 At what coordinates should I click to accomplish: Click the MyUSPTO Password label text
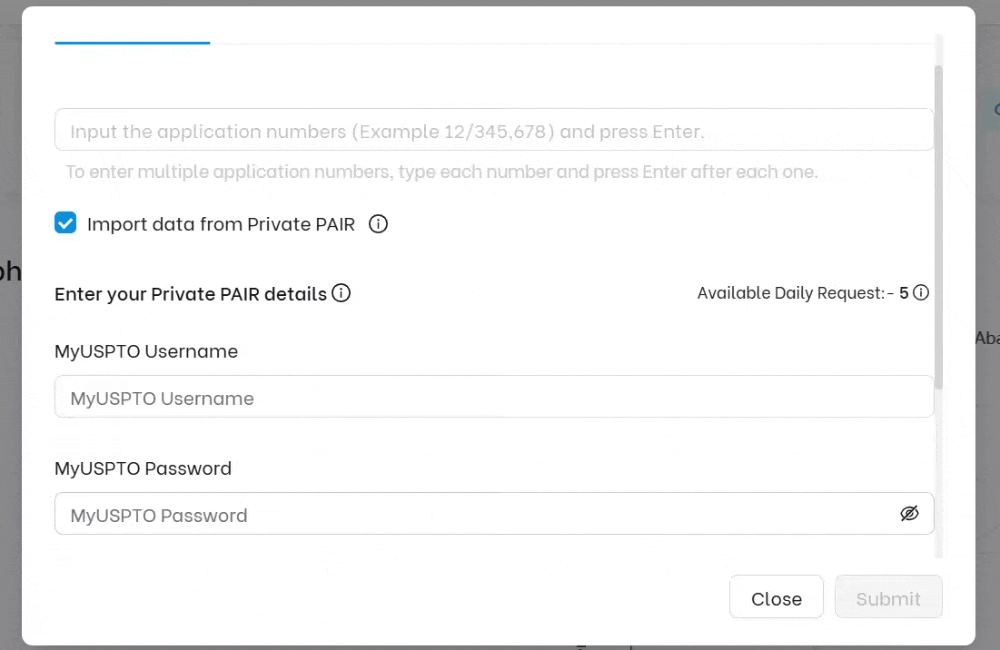(x=143, y=468)
